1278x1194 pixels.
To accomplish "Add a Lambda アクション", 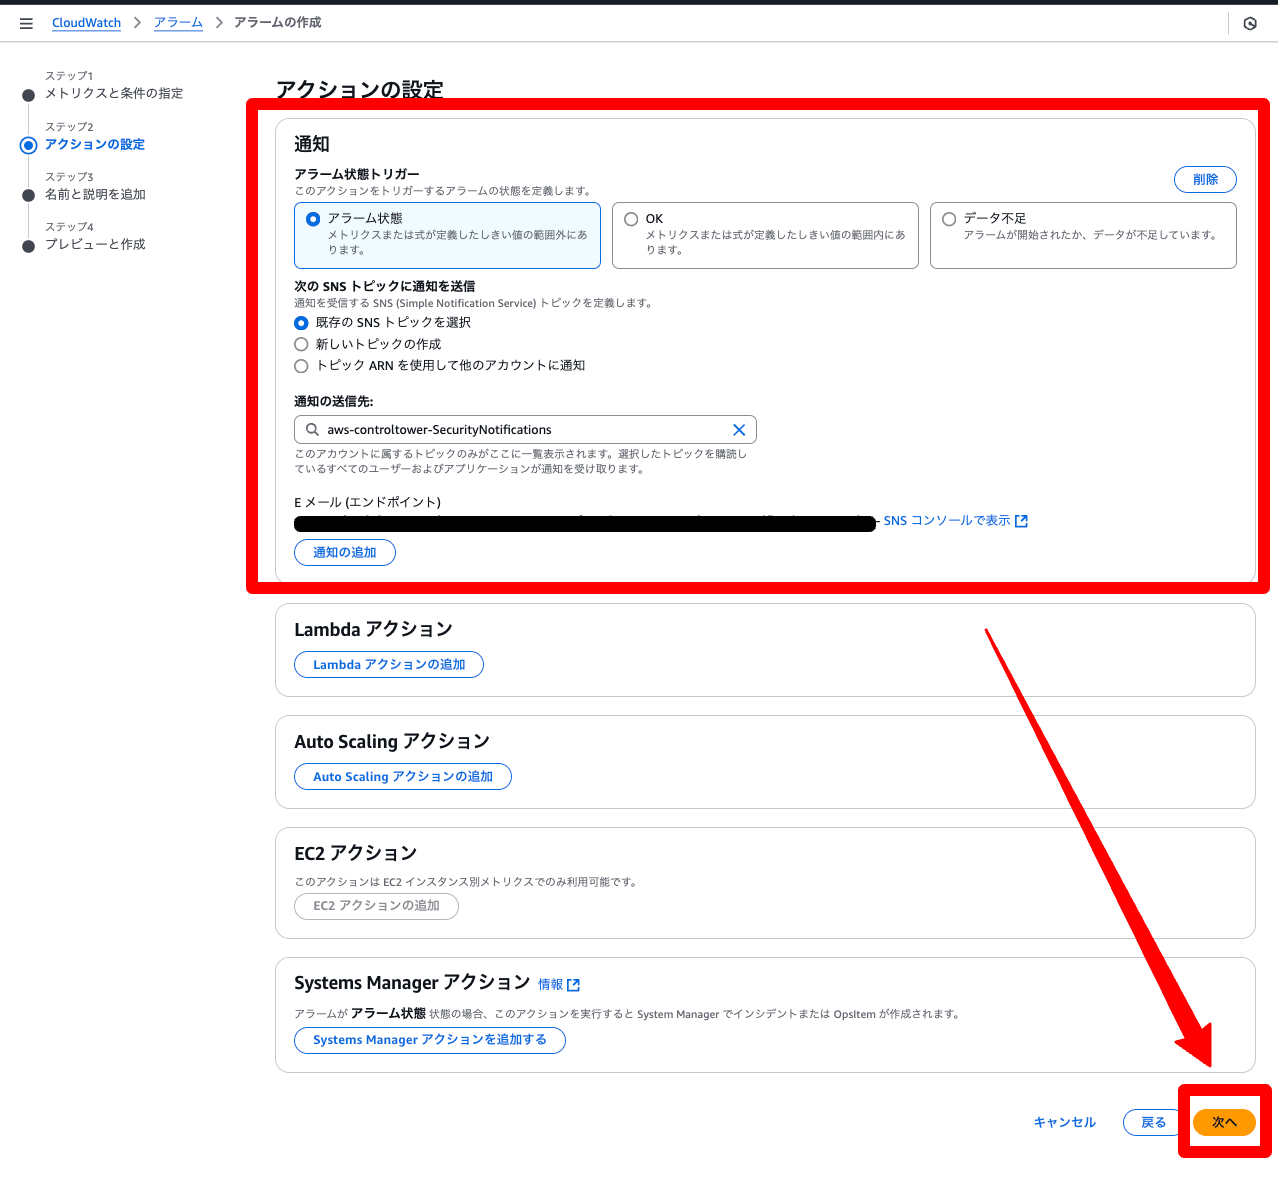I will 389,664.
